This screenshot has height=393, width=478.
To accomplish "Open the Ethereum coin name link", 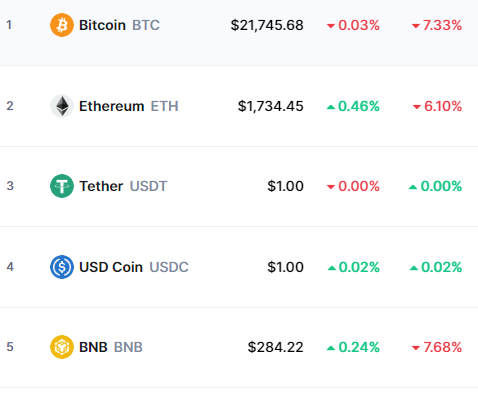I will [112, 106].
